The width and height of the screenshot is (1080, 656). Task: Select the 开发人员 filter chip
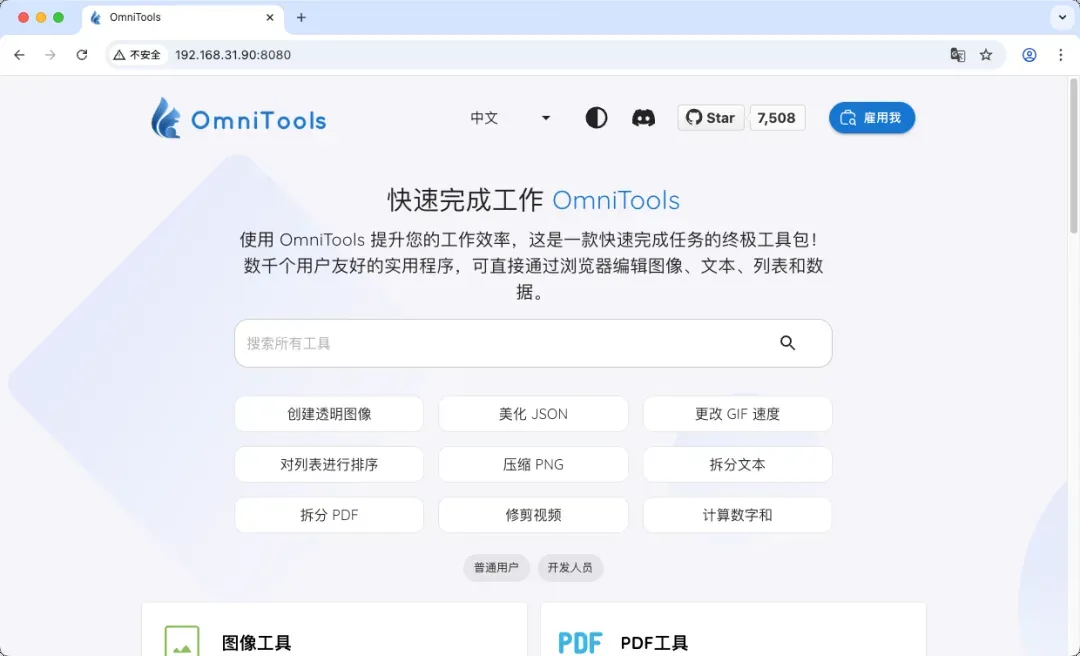tap(570, 568)
